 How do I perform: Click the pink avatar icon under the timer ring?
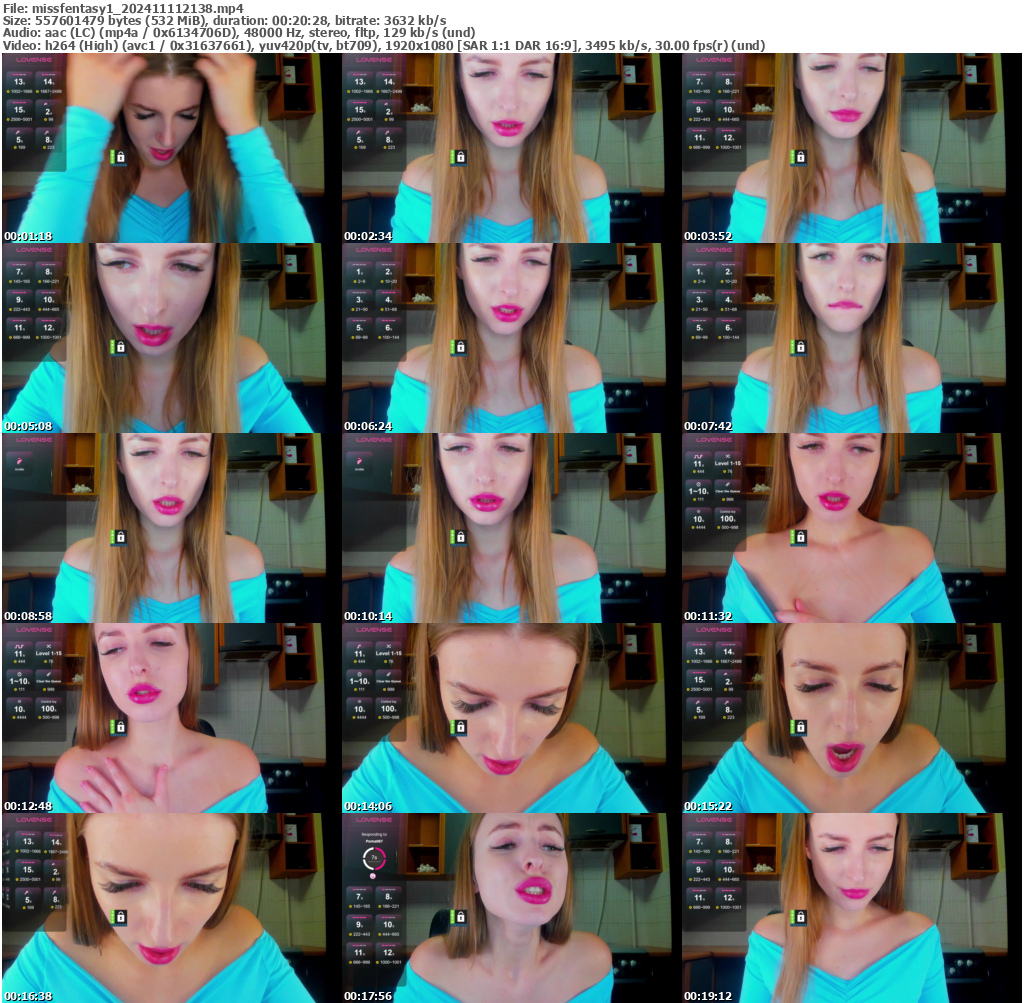coord(373,876)
